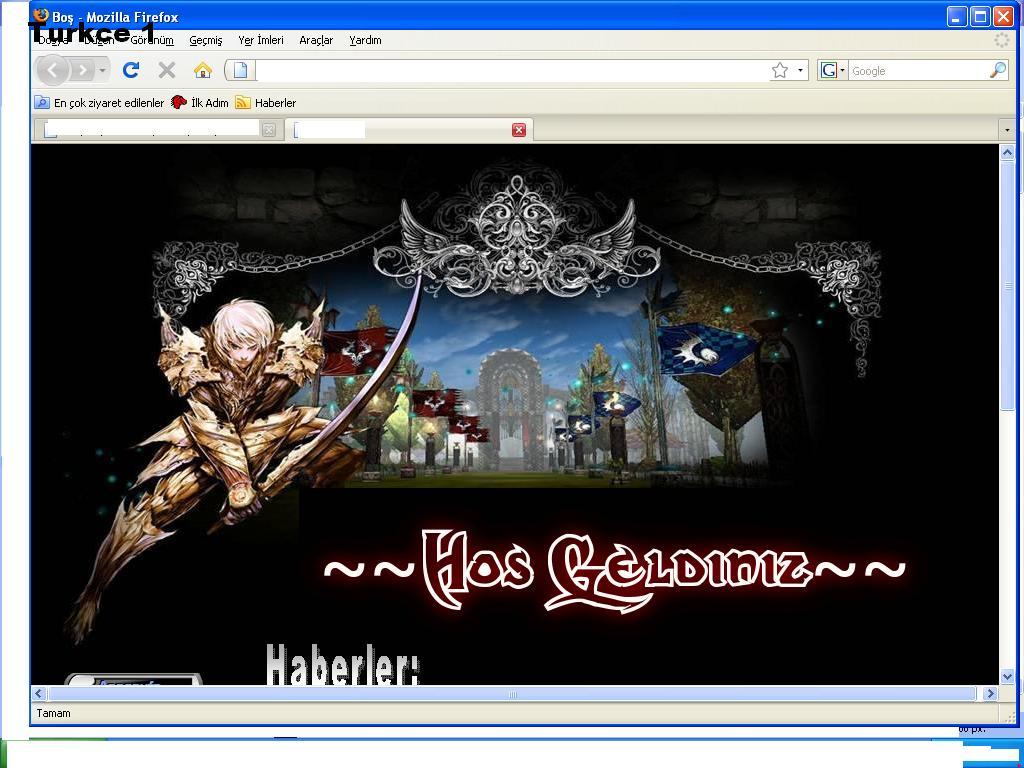Click the browser Back arrow button
The height and width of the screenshot is (768, 1024).
click(52, 70)
